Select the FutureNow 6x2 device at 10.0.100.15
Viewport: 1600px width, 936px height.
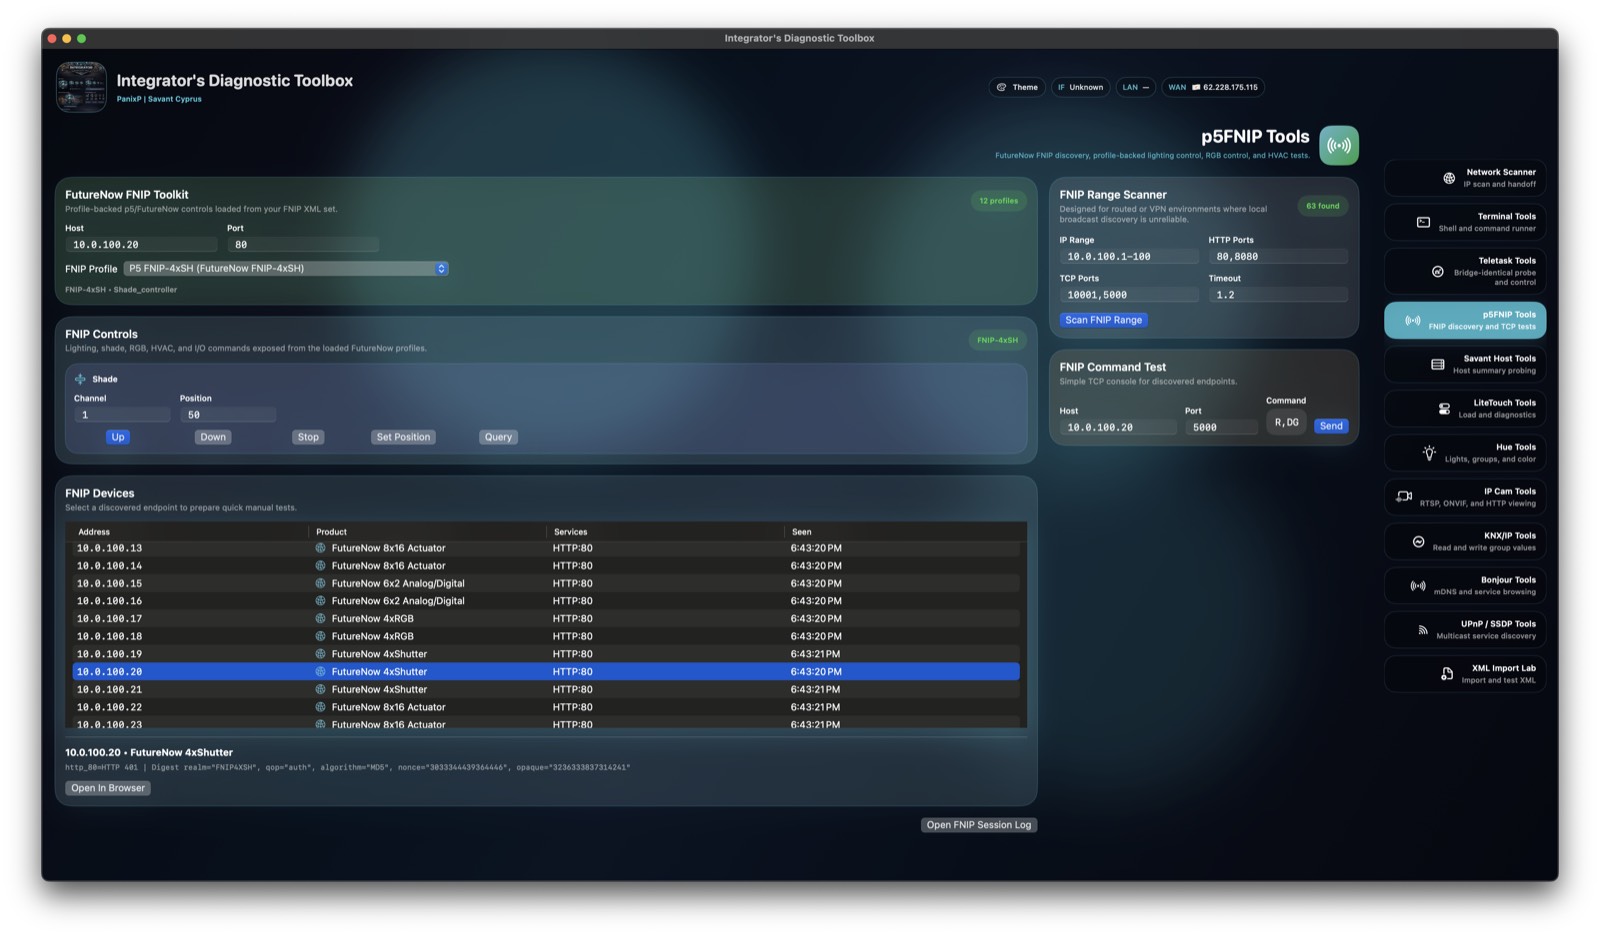point(400,583)
